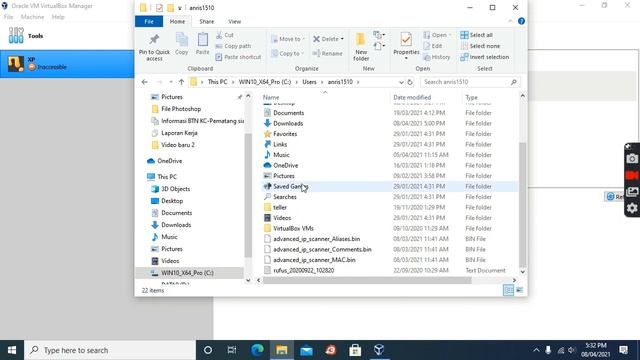Image resolution: width=640 pixels, height=360 pixels.
Task: Click Paste shortcut in ribbon
Action: point(238,57)
